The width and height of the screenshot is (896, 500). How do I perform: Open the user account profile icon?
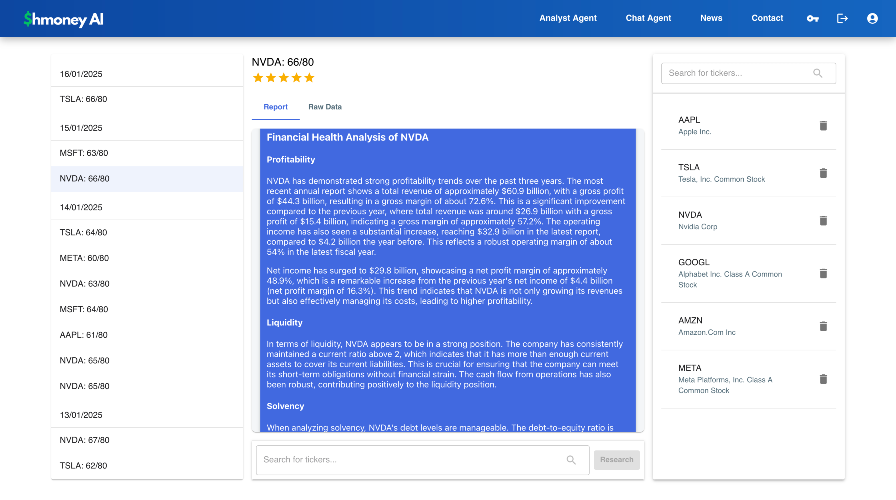(x=872, y=18)
